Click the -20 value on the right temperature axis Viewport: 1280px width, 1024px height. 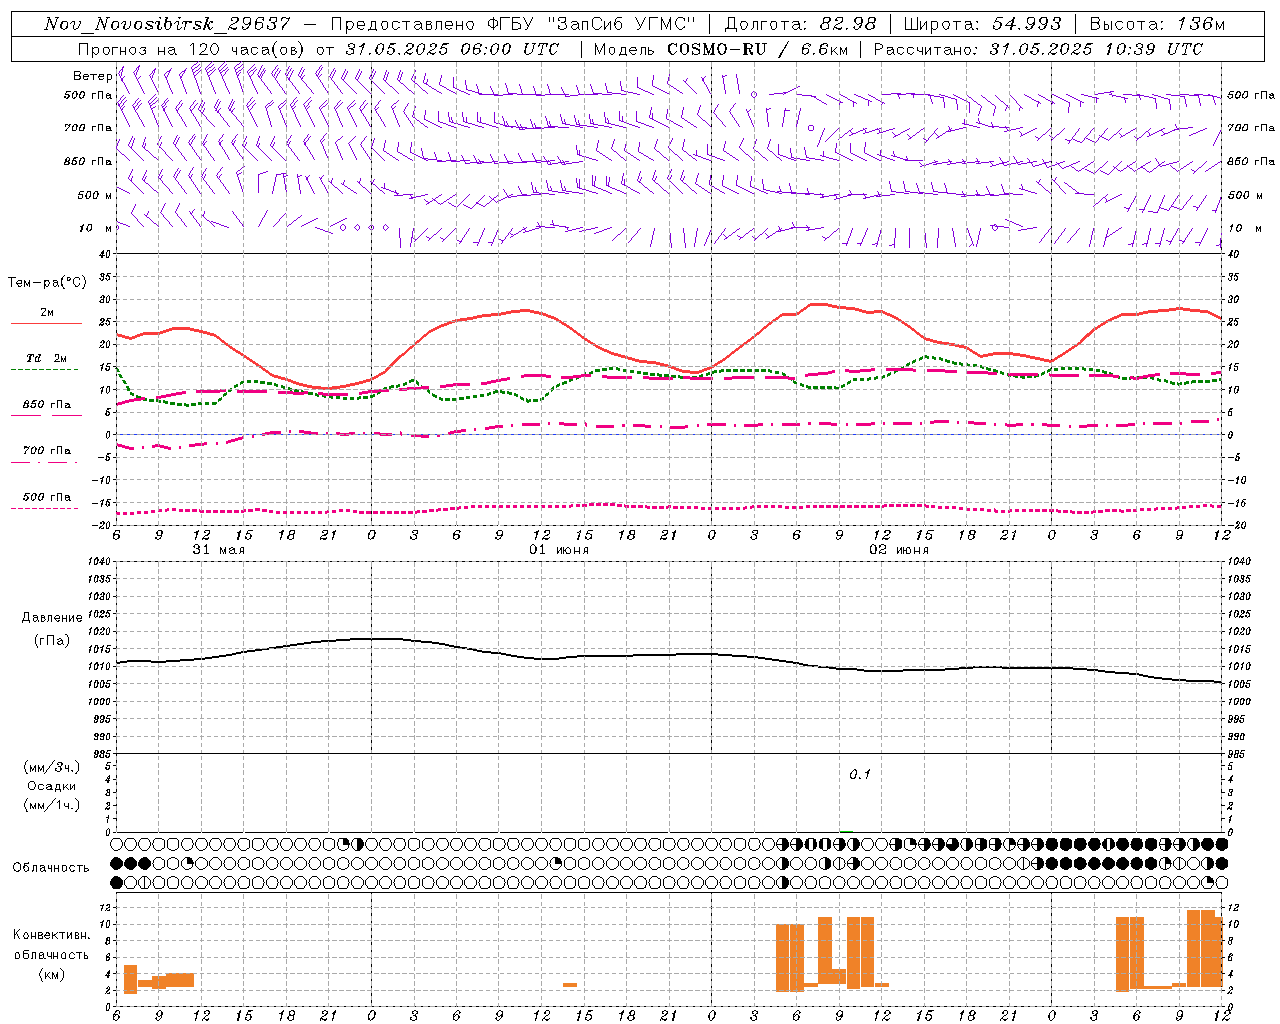click(1237, 525)
